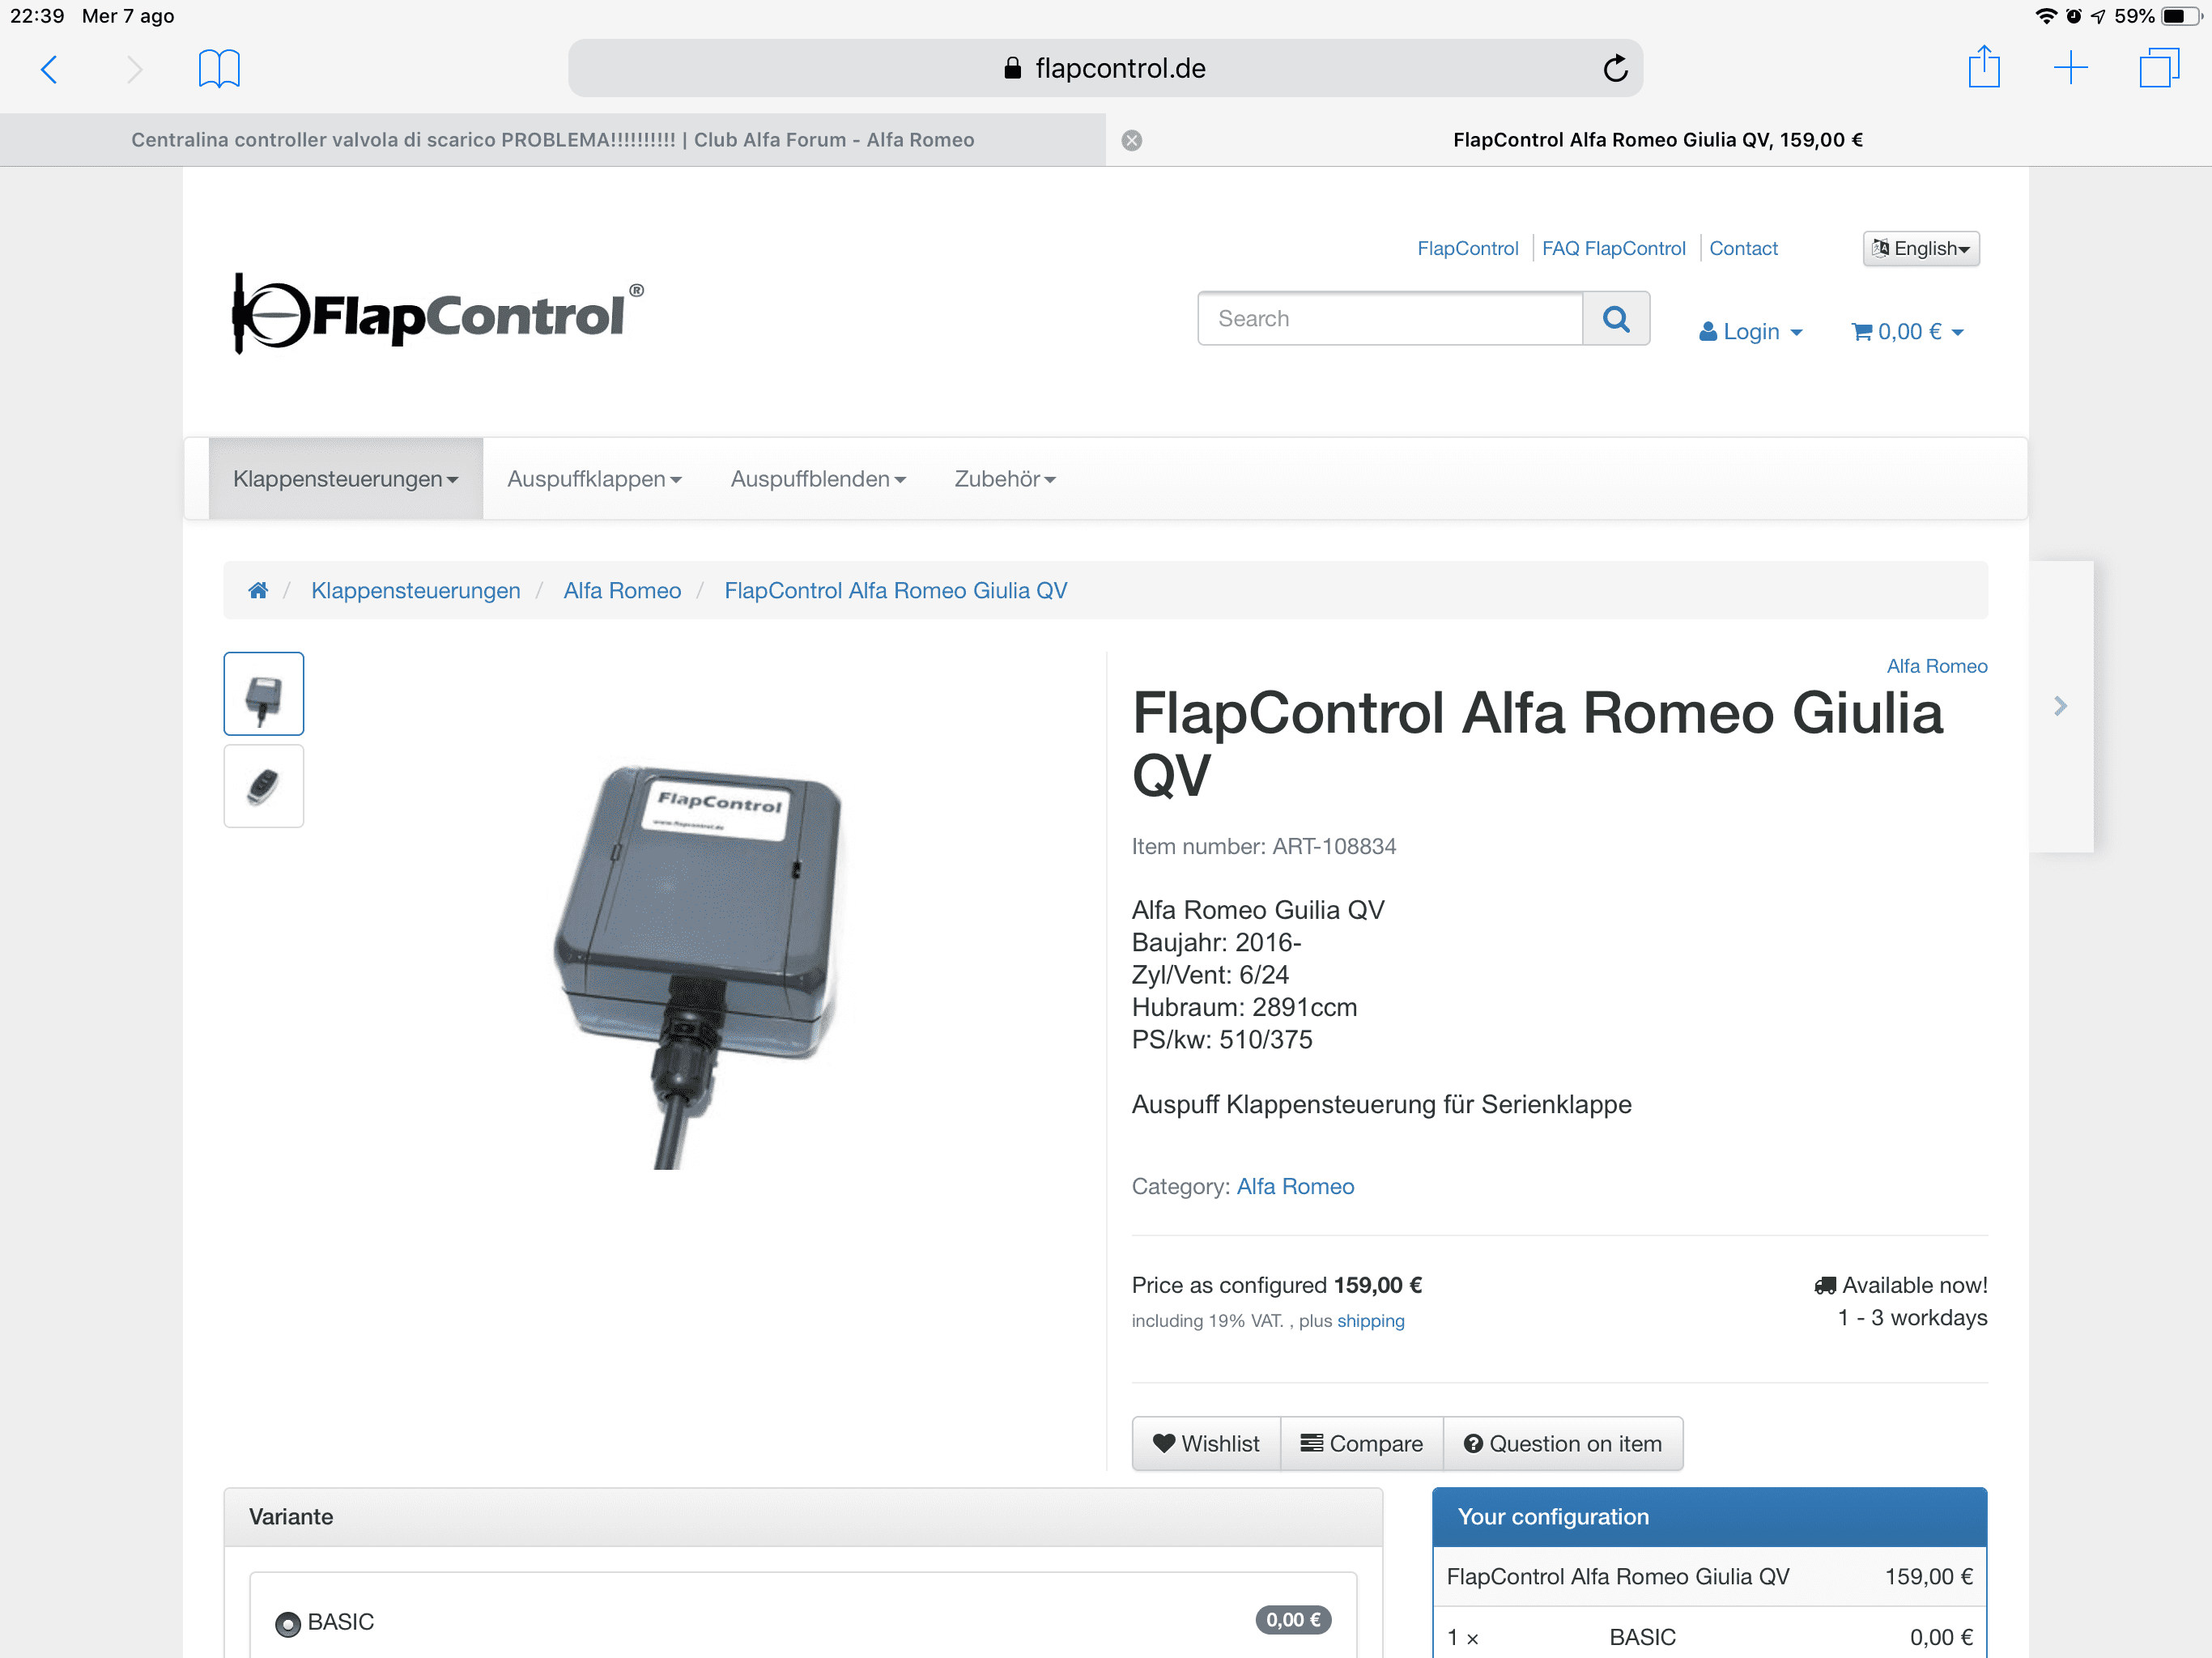The width and height of the screenshot is (2212, 1658).
Task: Click Alfa Romeo in the breadcrumb
Action: click(x=622, y=590)
